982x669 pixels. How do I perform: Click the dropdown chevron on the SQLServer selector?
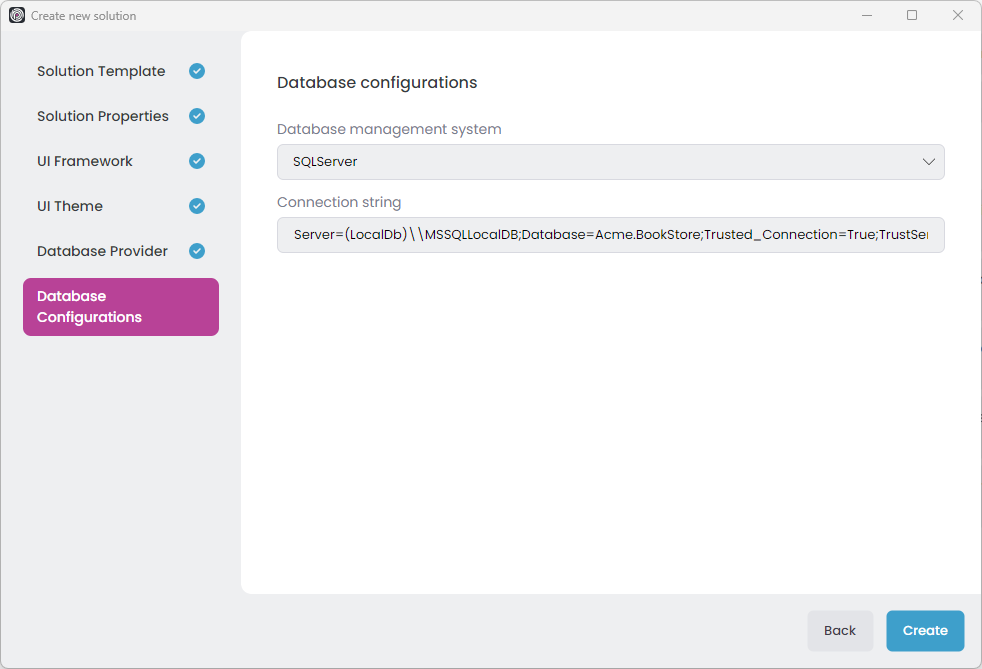(x=928, y=161)
